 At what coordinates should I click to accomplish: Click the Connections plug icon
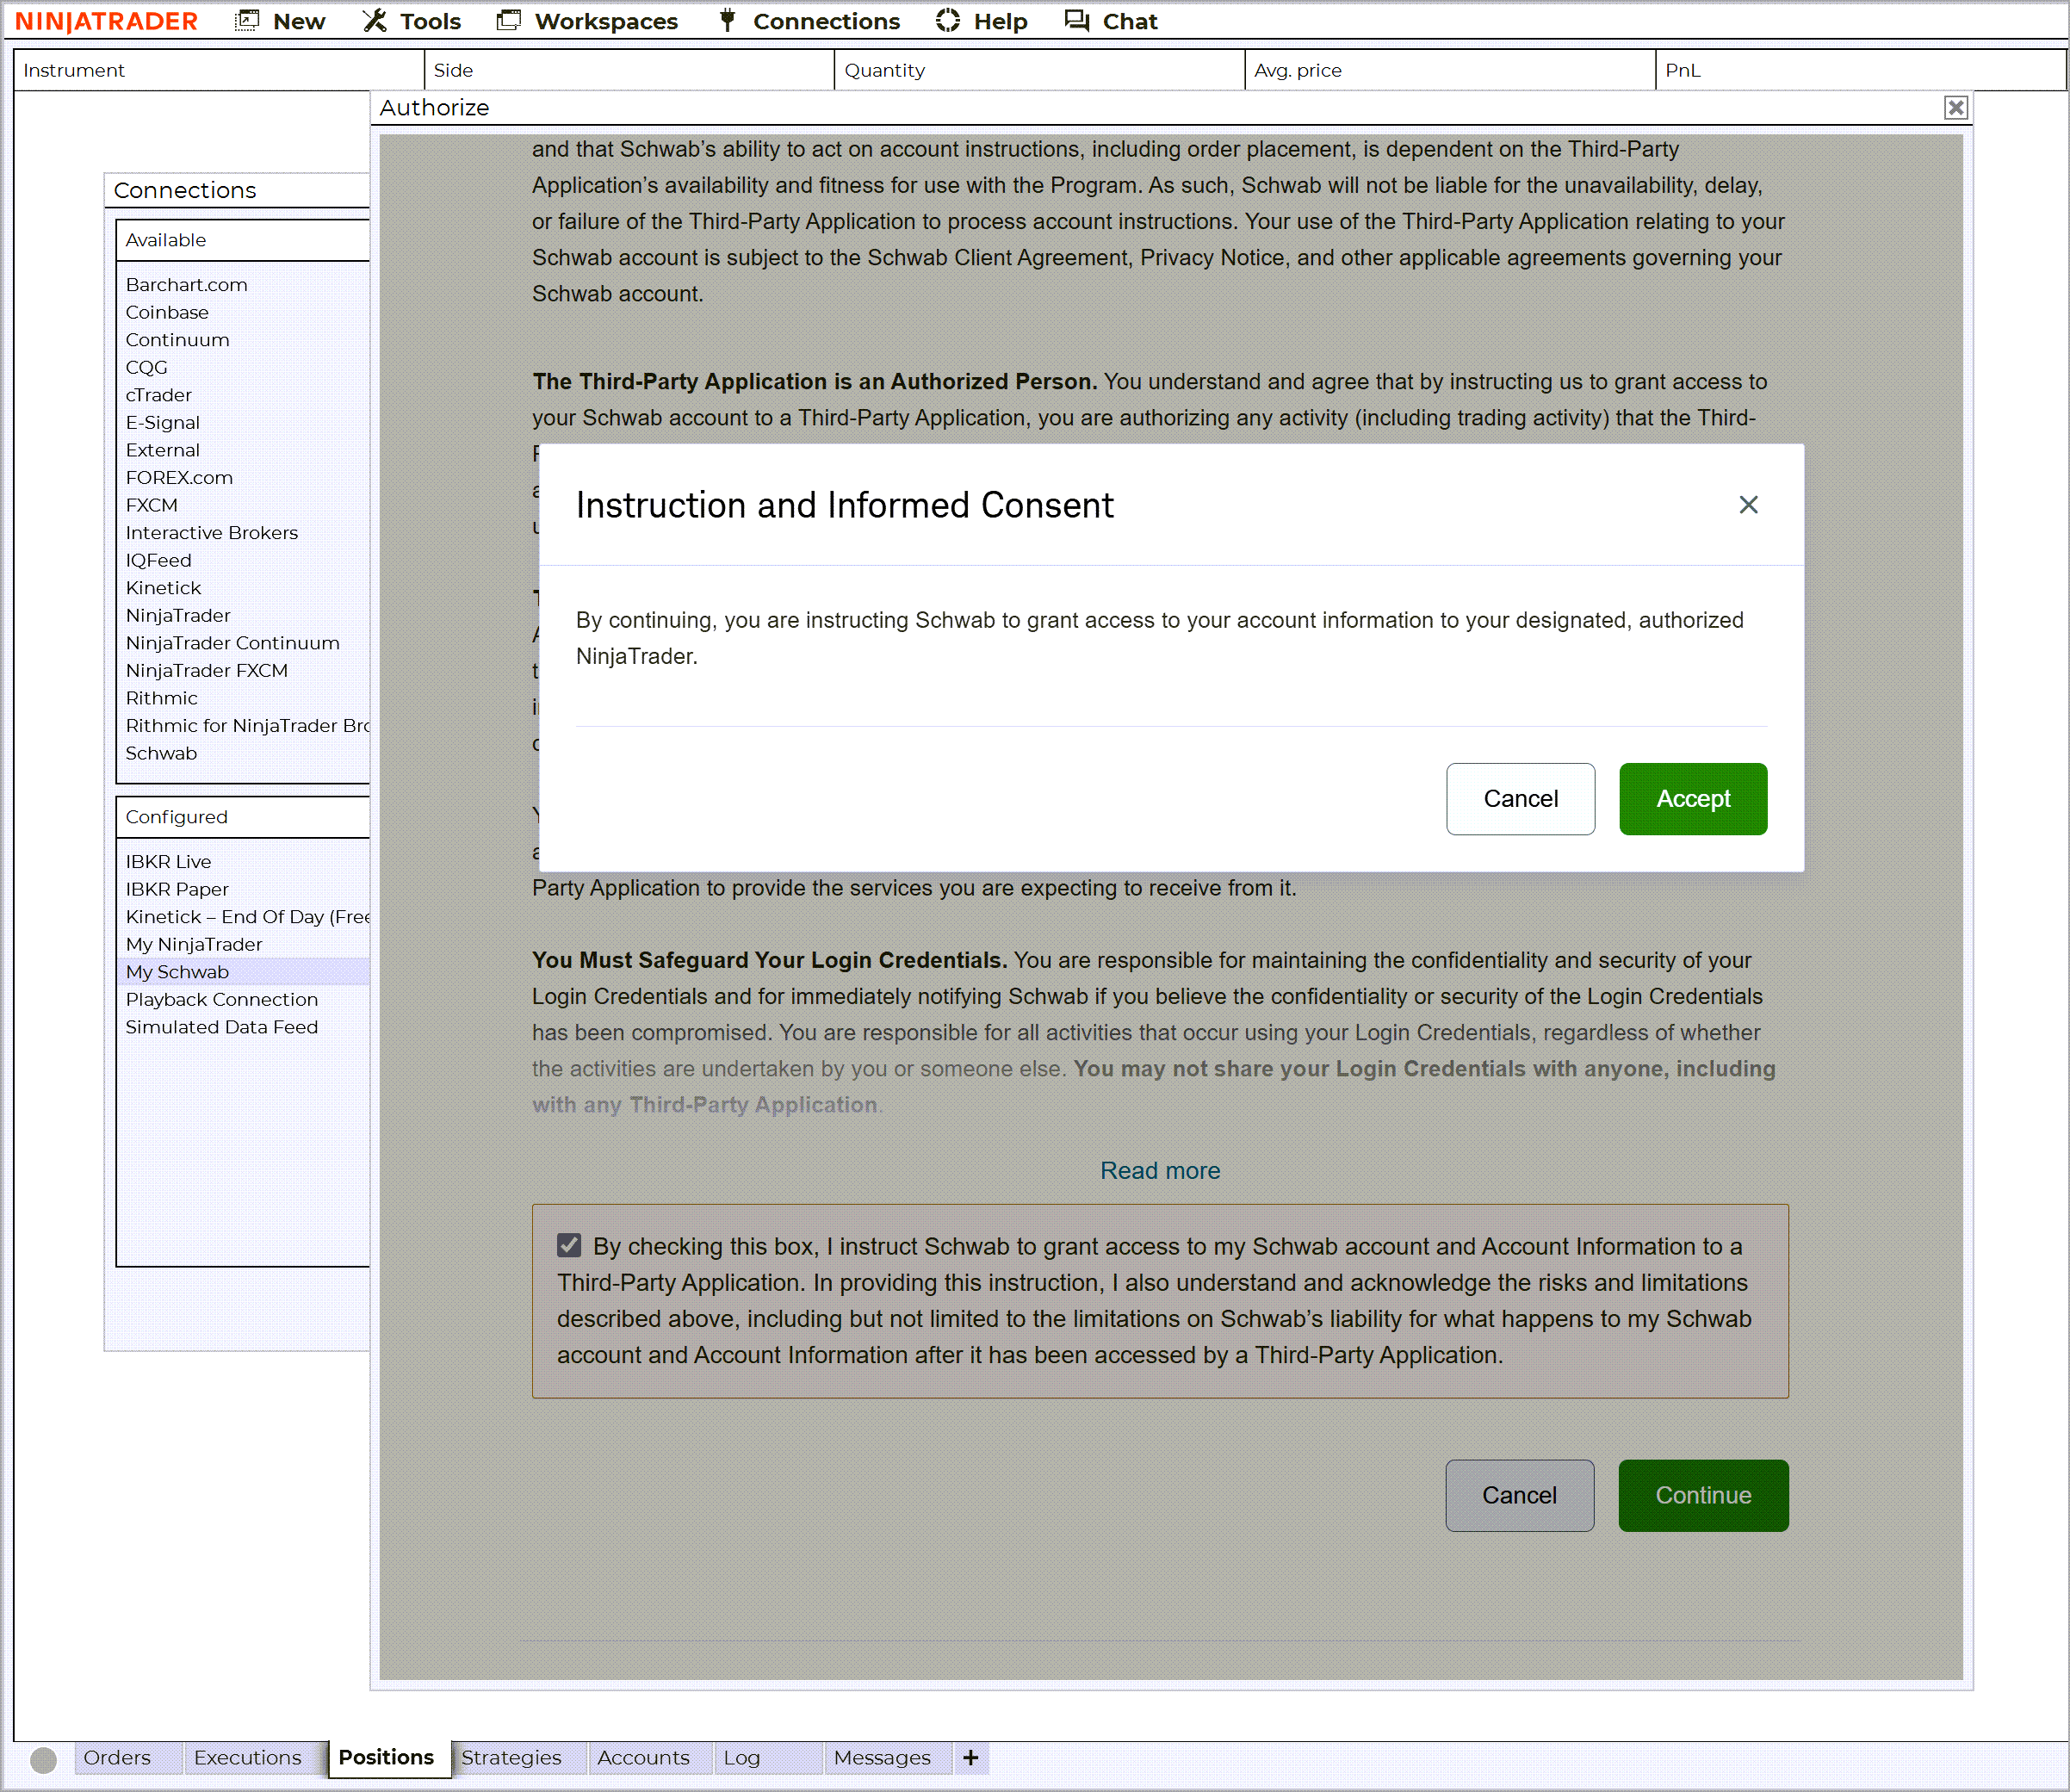(x=727, y=21)
